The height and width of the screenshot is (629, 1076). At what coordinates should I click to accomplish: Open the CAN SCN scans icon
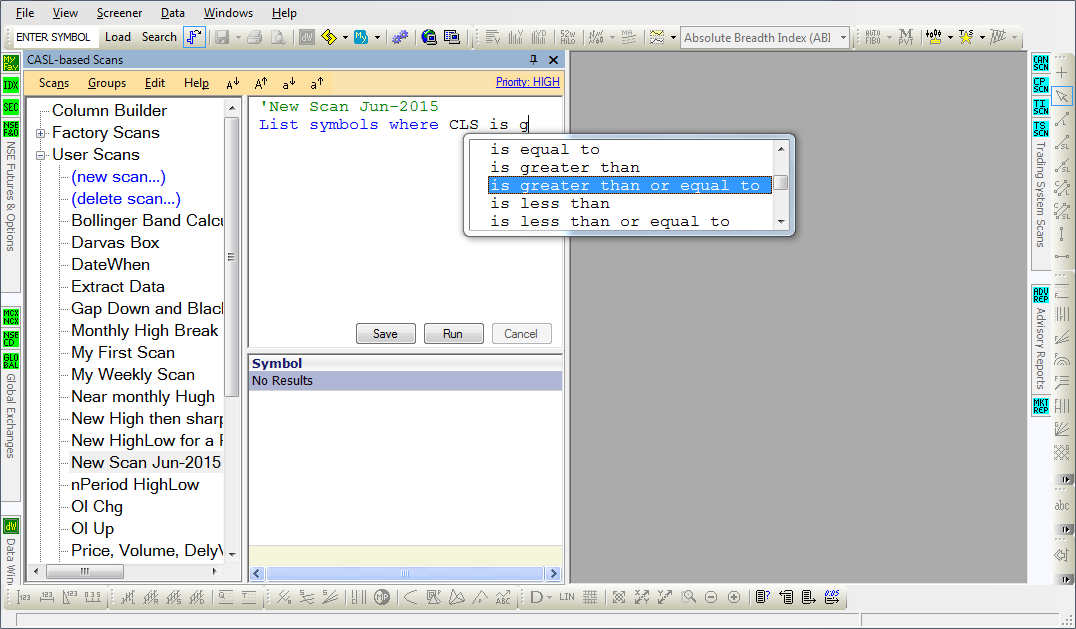point(1040,63)
